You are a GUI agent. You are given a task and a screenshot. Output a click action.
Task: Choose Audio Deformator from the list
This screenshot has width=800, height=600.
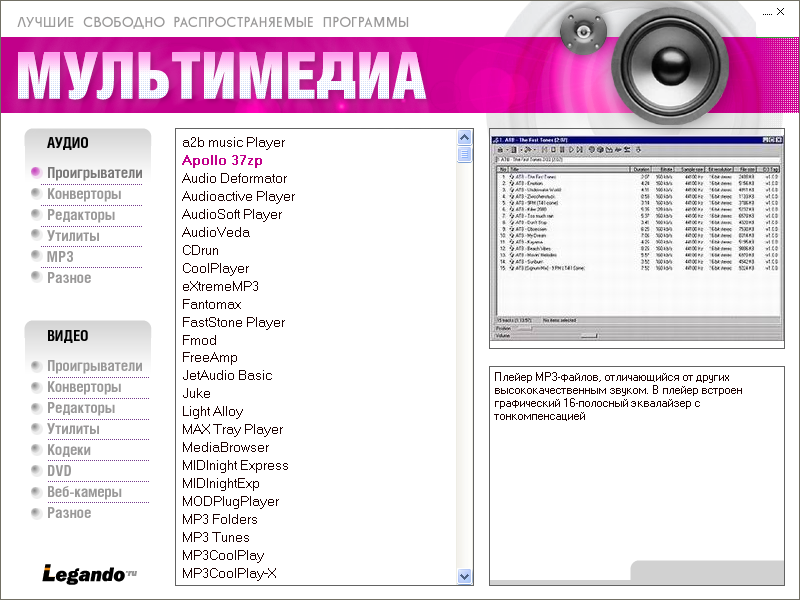[234, 178]
